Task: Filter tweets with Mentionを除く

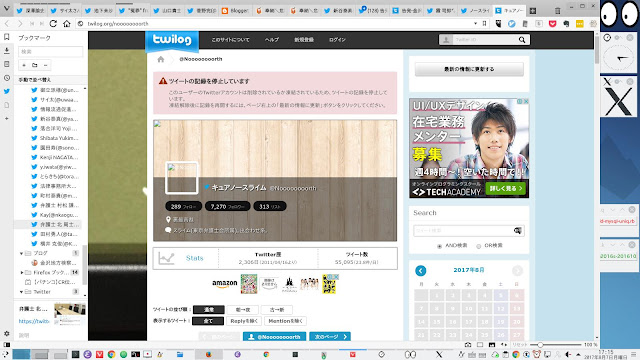Action: click(285, 321)
